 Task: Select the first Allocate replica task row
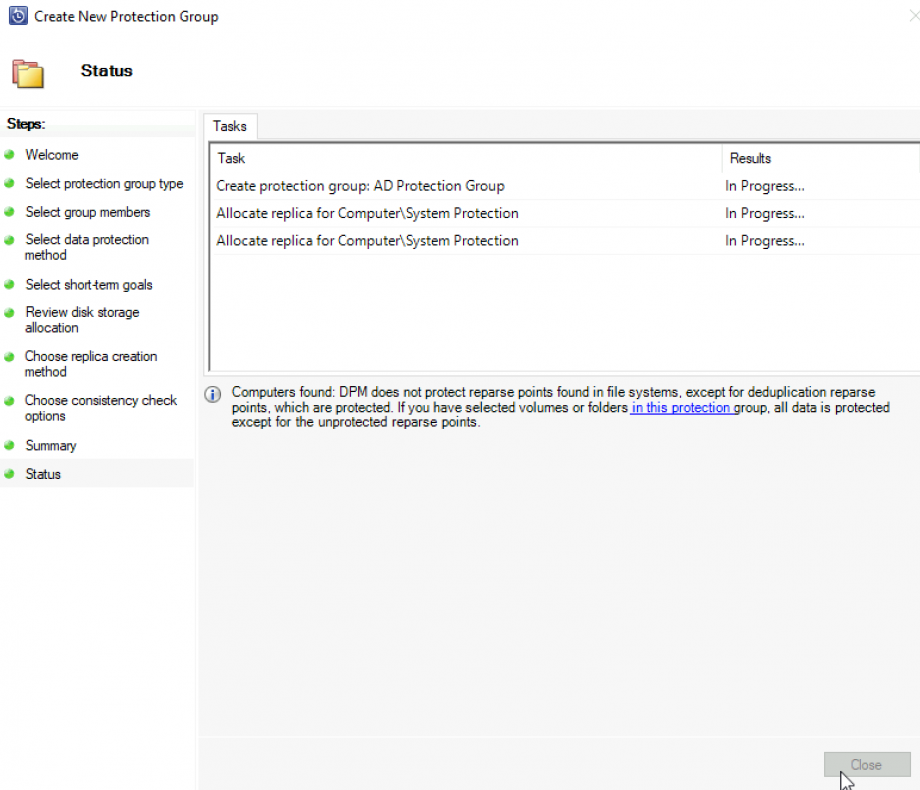click(x=368, y=213)
